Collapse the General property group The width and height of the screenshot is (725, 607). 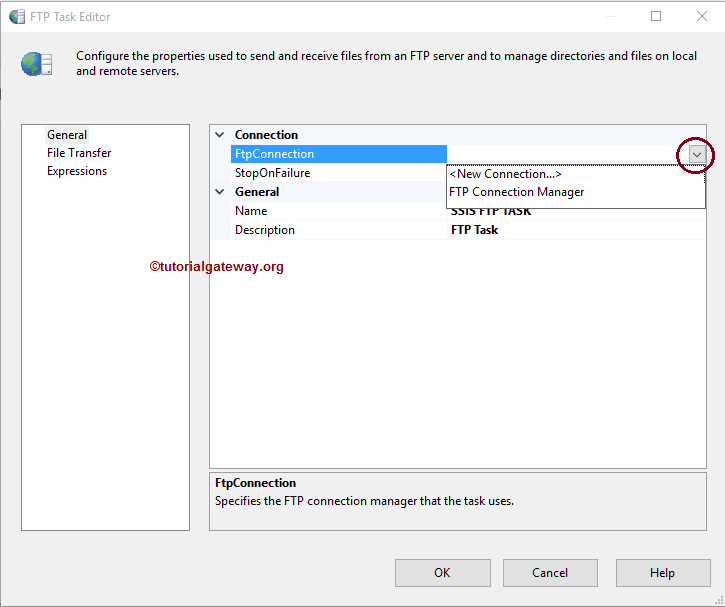coord(220,192)
